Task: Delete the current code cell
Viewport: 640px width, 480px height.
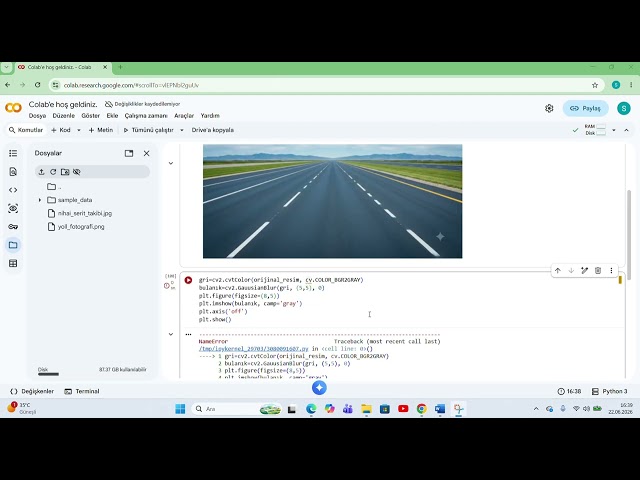Action: coord(598,270)
